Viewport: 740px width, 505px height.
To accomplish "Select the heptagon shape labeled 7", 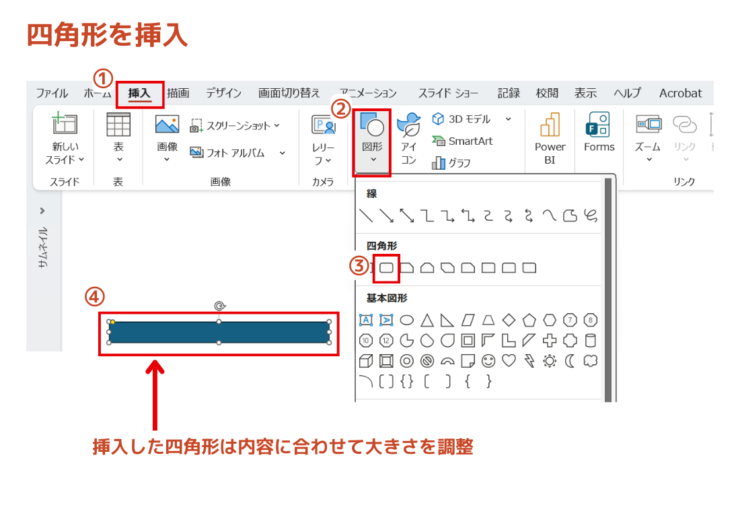I will [570, 320].
